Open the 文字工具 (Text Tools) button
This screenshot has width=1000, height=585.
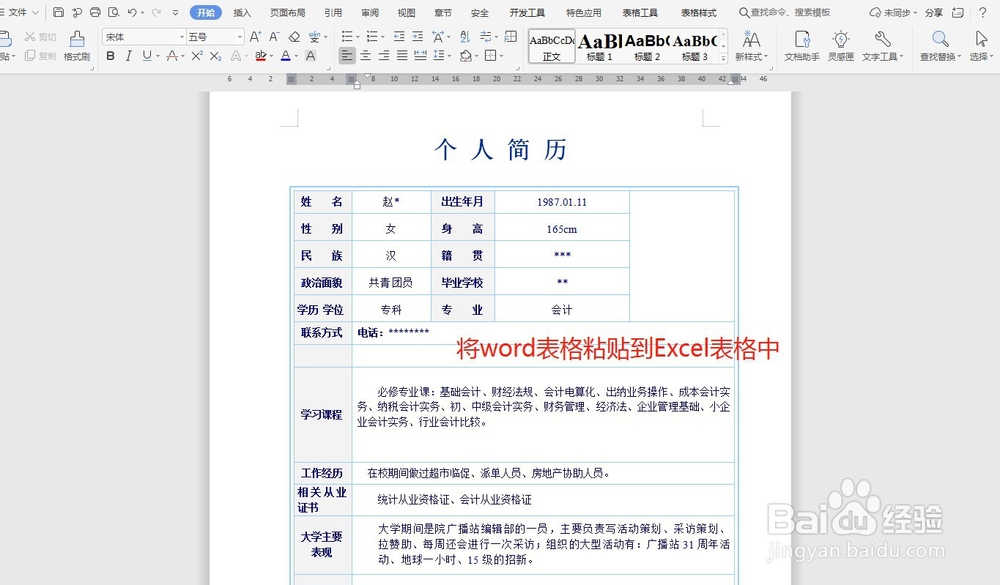click(x=883, y=46)
